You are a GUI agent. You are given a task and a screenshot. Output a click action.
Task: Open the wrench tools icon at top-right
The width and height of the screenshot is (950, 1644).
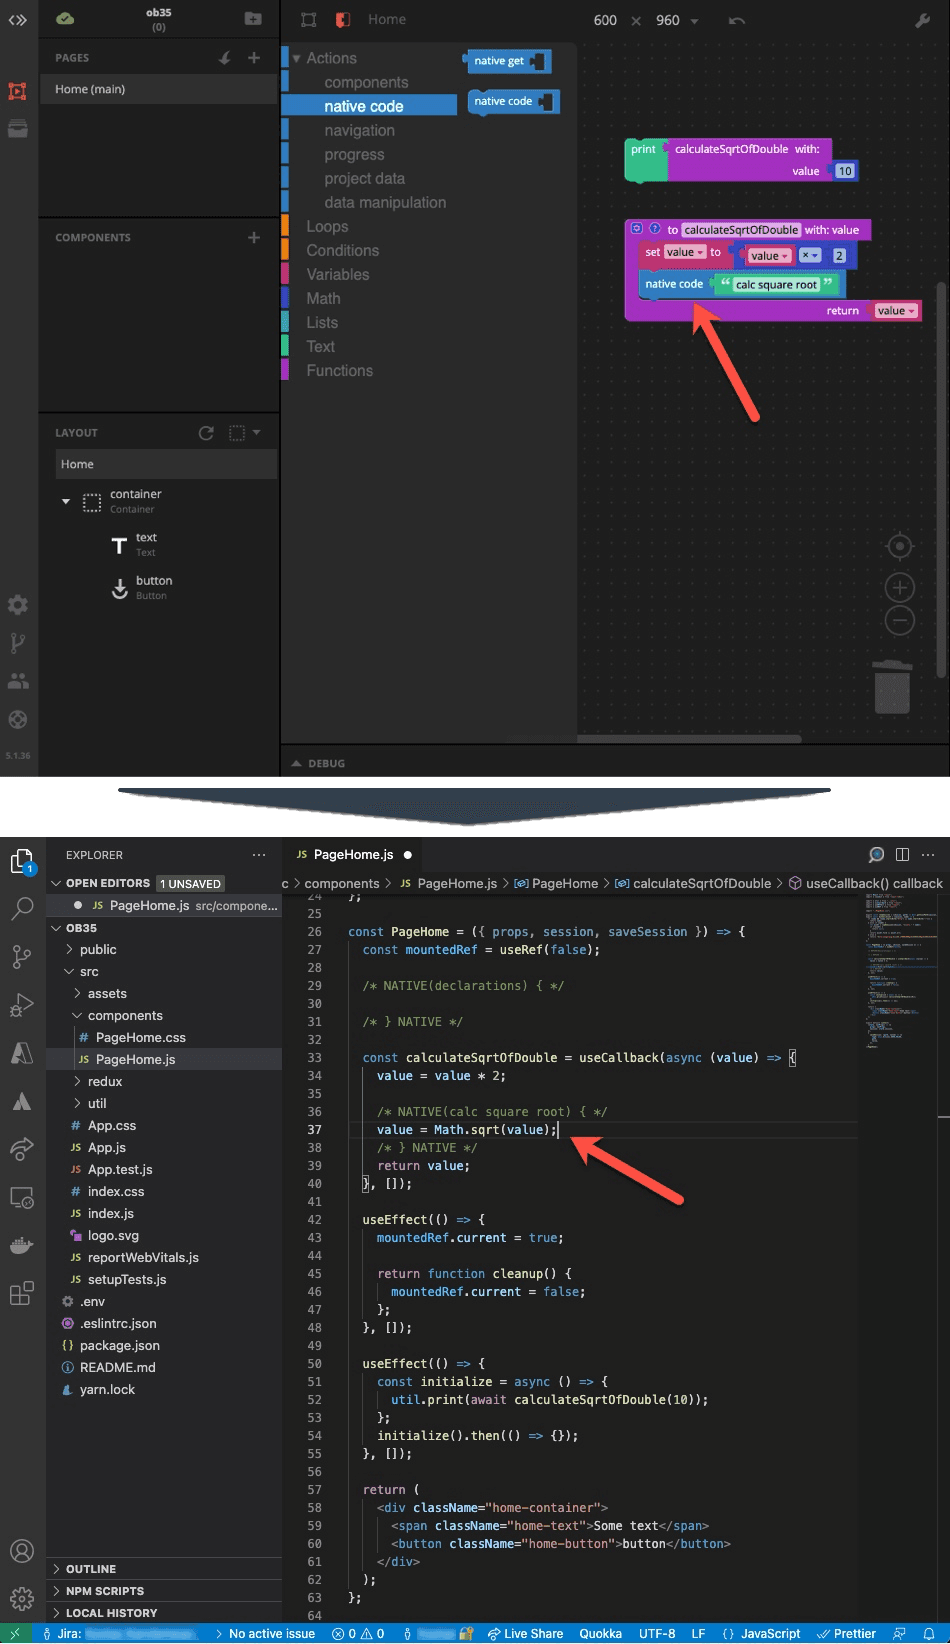(x=923, y=20)
